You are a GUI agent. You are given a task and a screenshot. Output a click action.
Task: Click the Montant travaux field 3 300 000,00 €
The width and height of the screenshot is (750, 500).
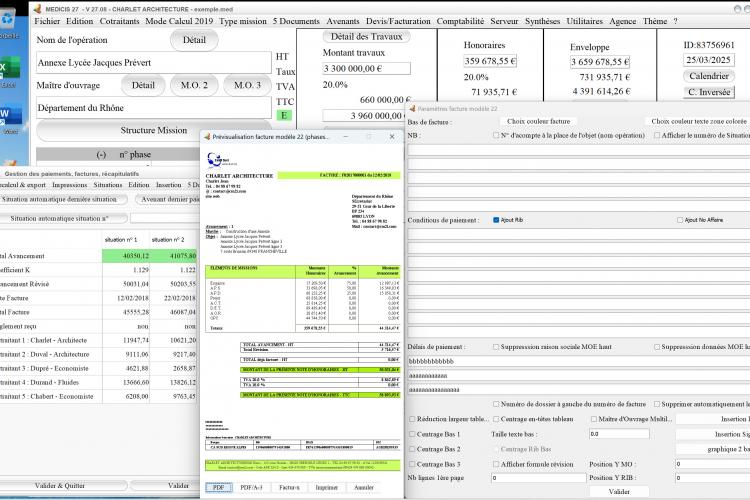point(366,68)
